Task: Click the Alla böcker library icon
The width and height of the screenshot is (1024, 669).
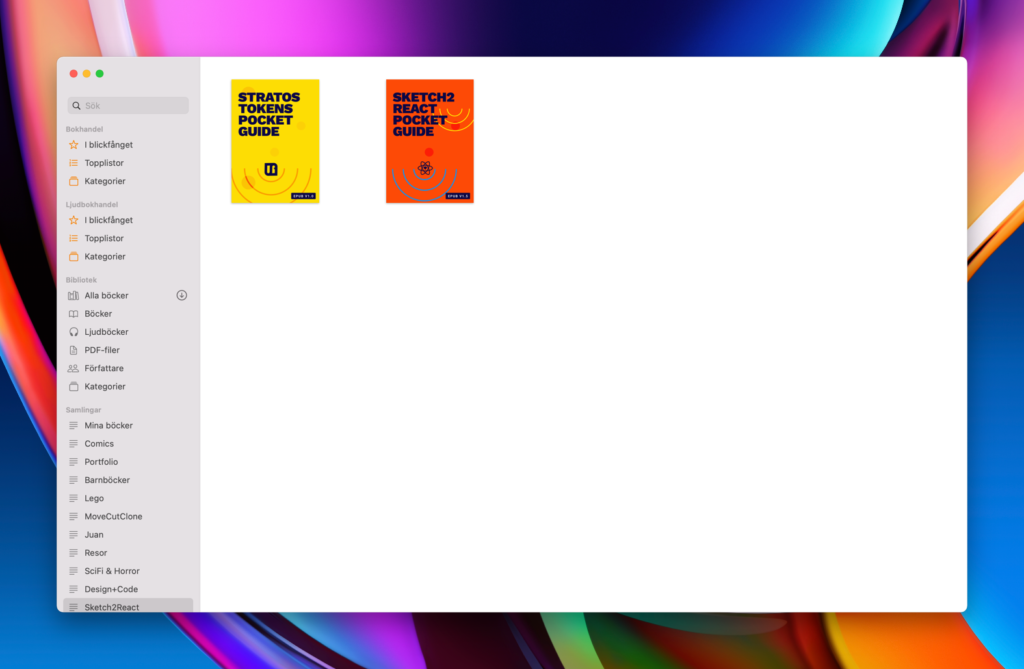Action: [73, 296]
